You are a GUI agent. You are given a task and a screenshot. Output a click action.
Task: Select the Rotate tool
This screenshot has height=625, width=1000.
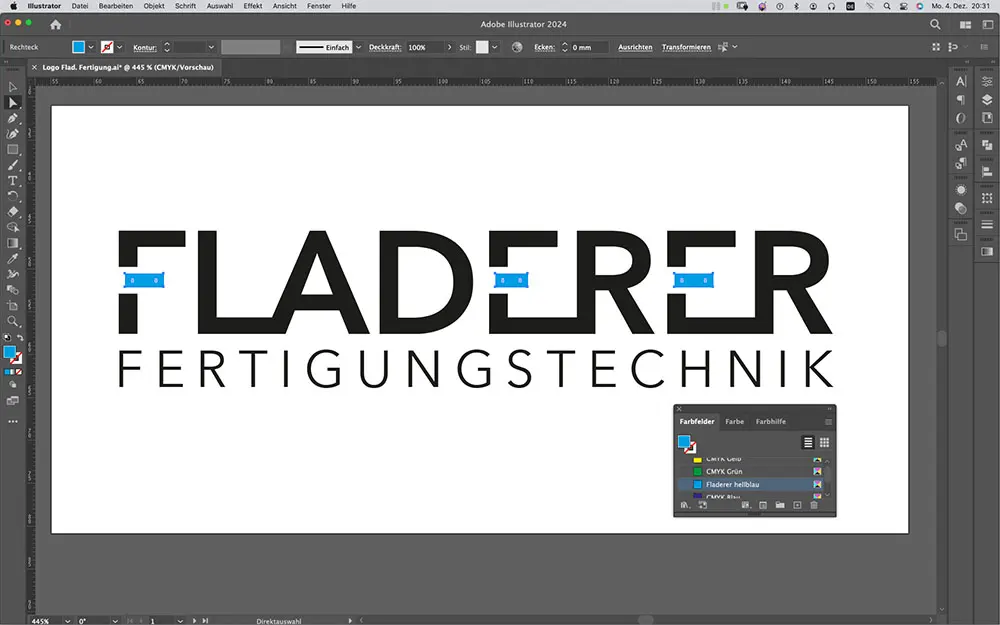tap(13, 196)
